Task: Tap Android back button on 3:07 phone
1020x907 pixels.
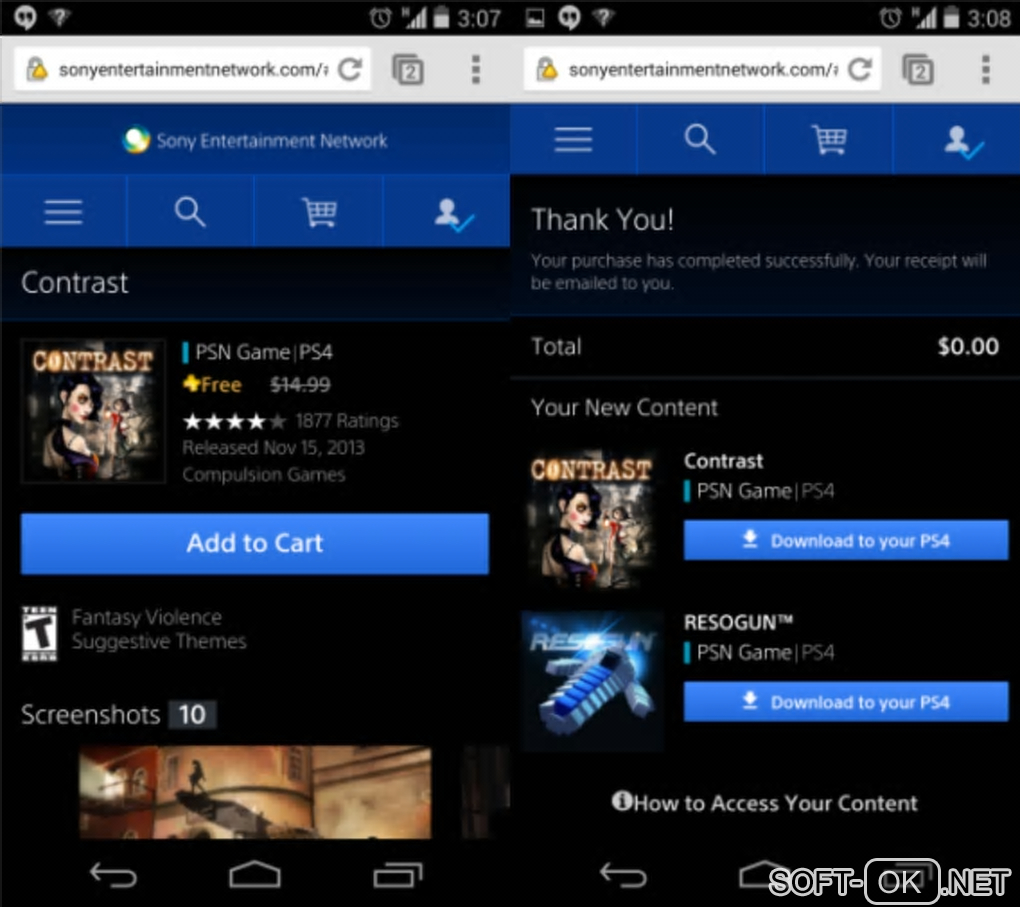Action: point(113,876)
